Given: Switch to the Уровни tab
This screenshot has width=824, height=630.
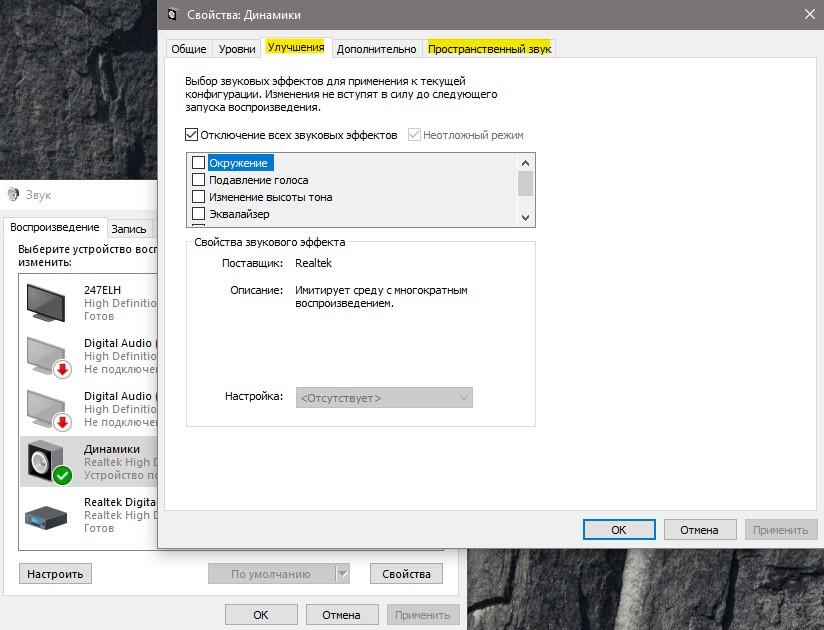Looking at the screenshot, I should tap(237, 49).
